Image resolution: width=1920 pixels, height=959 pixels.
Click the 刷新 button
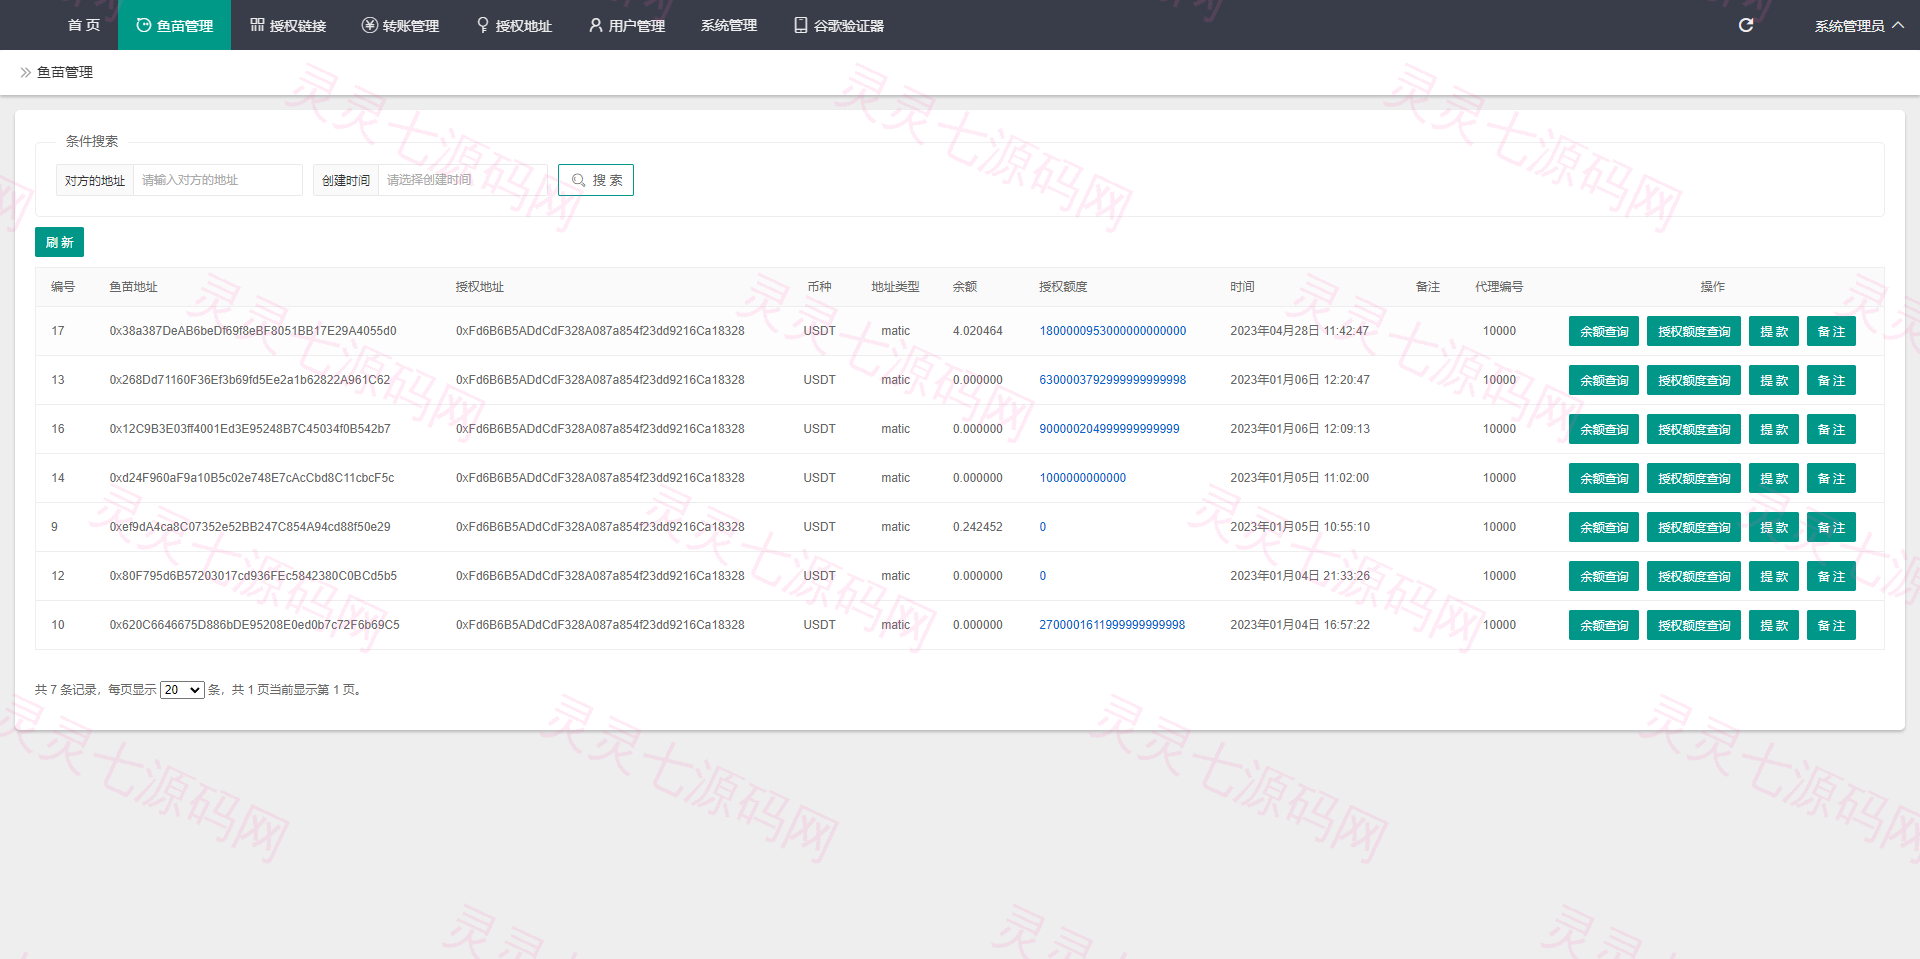click(59, 242)
